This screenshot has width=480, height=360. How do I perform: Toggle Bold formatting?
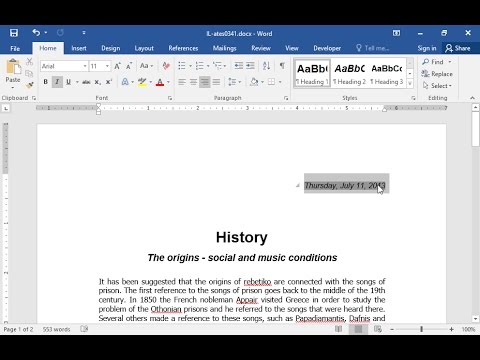(46, 82)
